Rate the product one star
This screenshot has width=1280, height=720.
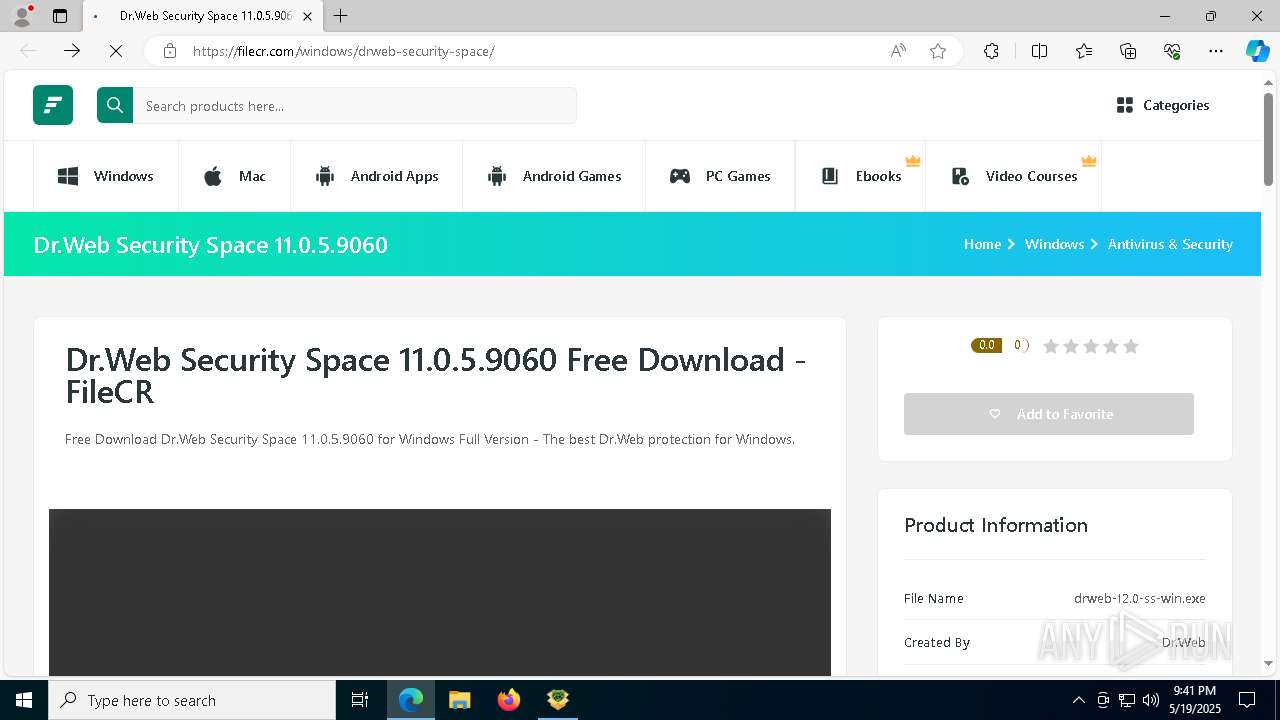pos(1051,346)
